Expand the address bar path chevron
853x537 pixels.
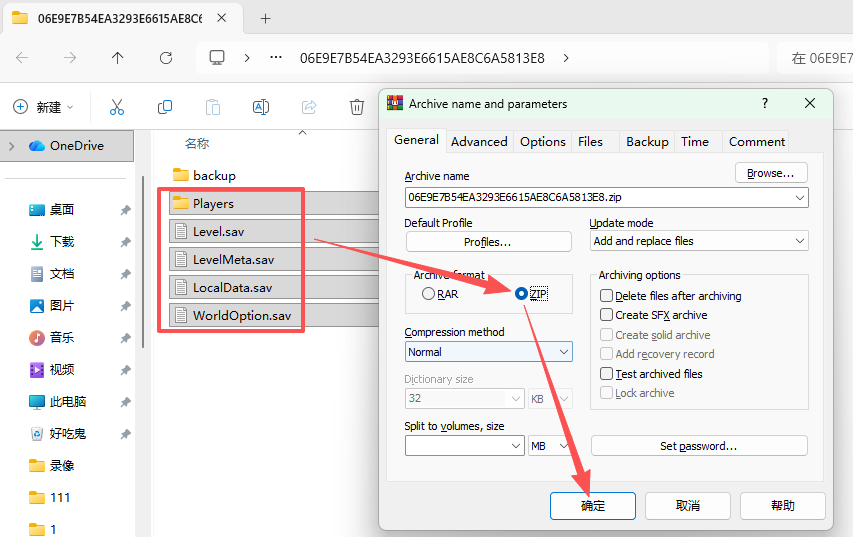(566, 58)
